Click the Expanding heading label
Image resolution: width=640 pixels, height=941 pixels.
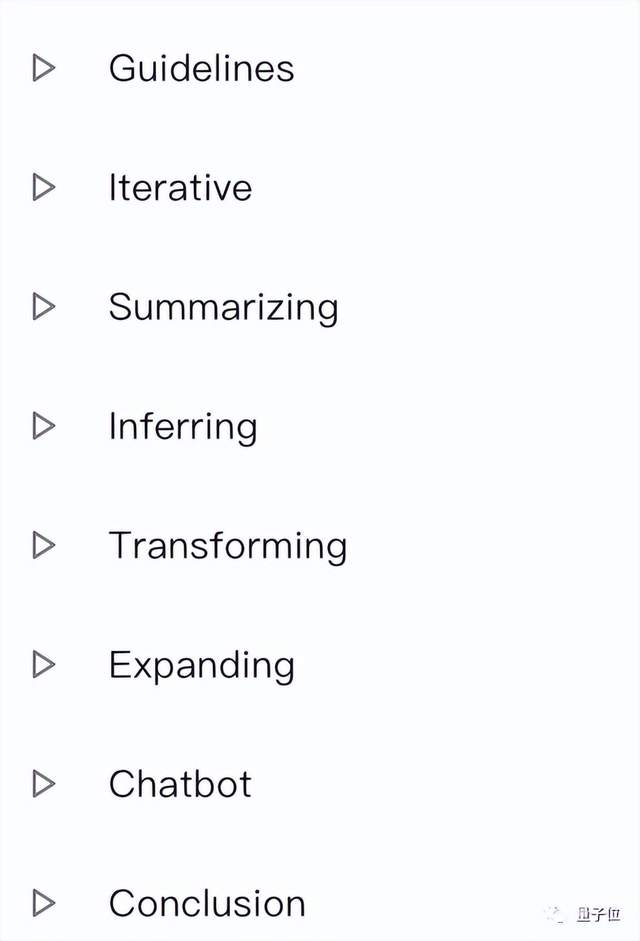pos(201,665)
